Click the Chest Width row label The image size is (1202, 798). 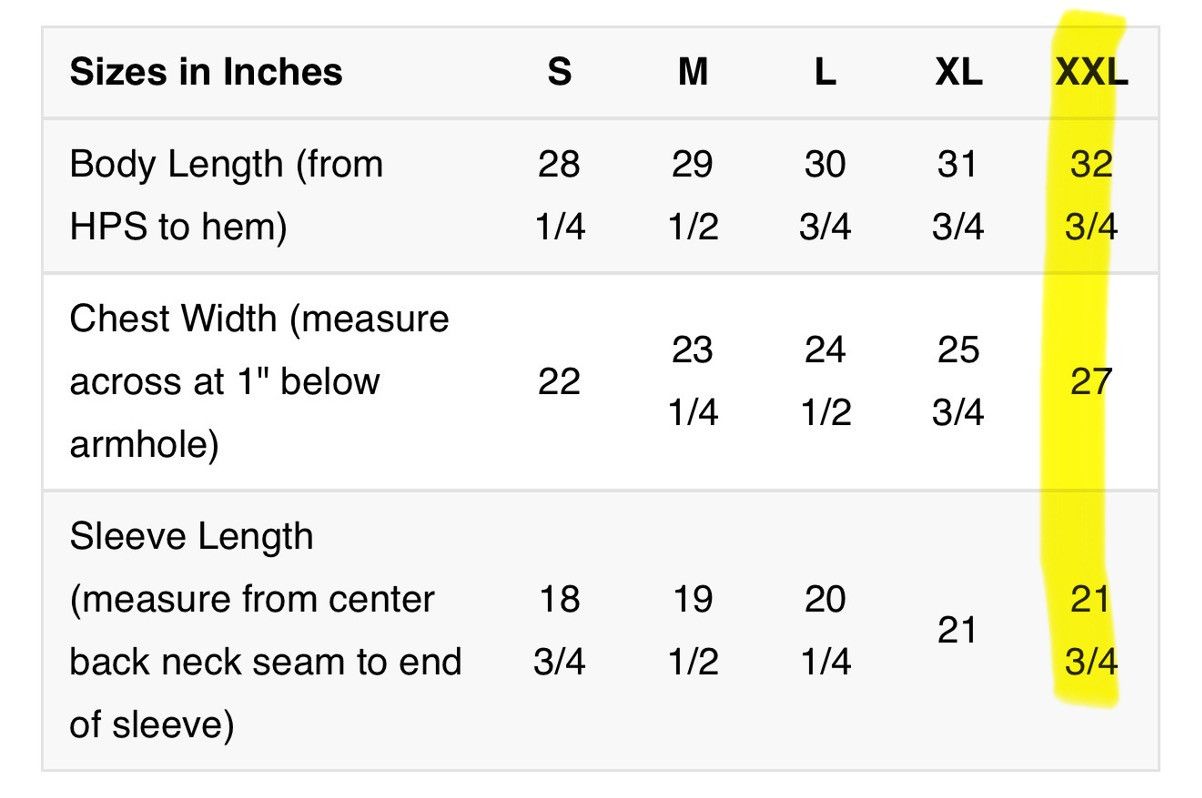pos(260,381)
